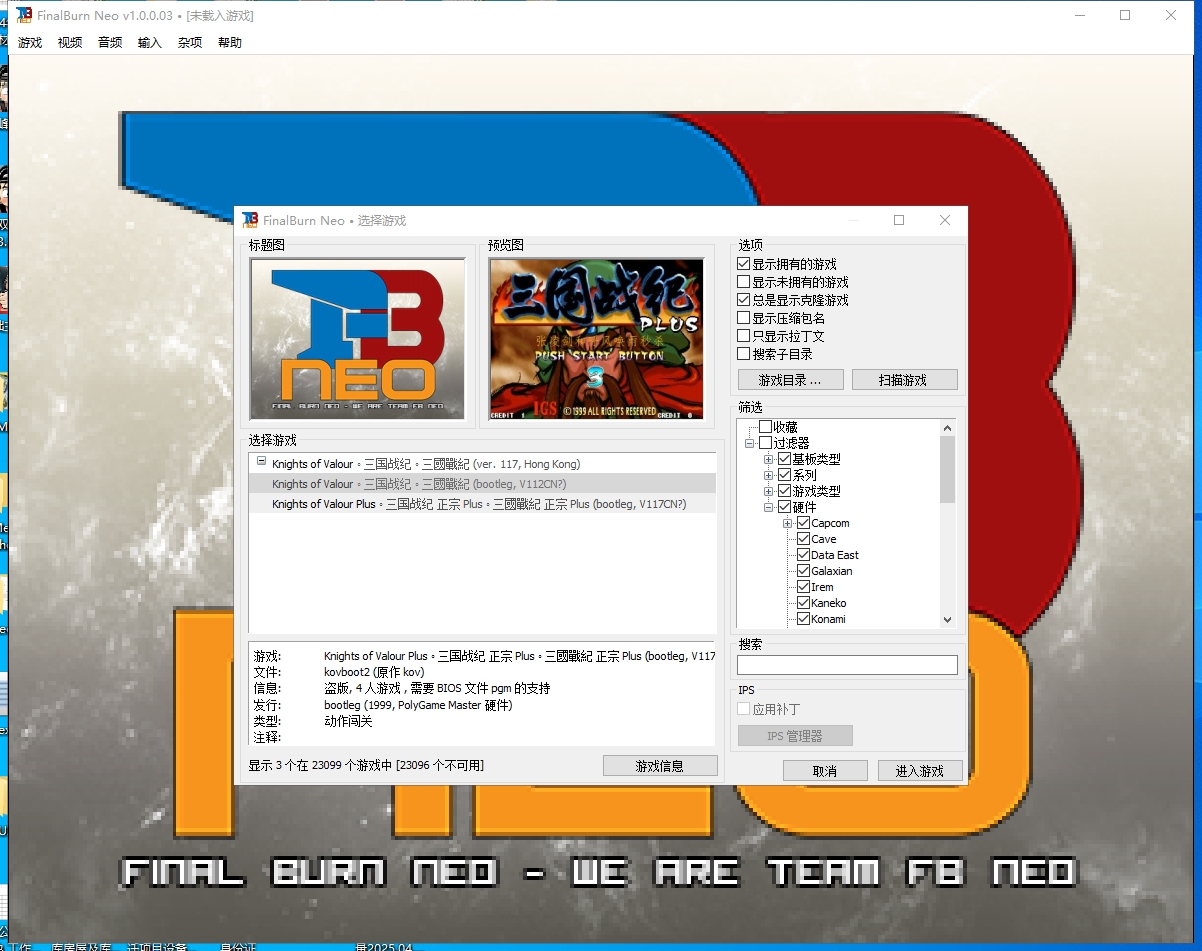The width and height of the screenshot is (1202, 951).
Task: Click 扫描游戏 button
Action: tap(905, 380)
